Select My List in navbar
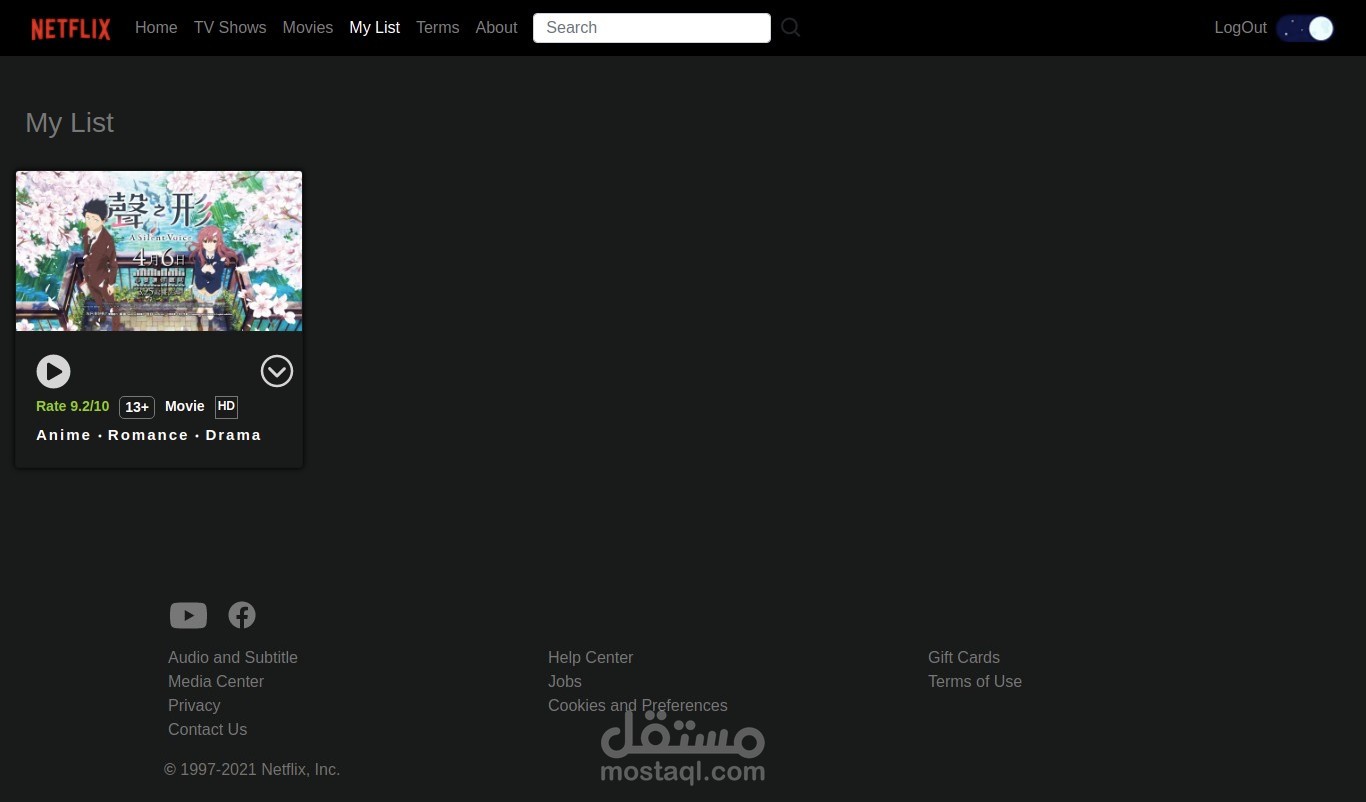The height and width of the screenshot is (802, 1366). coord(375,28)
